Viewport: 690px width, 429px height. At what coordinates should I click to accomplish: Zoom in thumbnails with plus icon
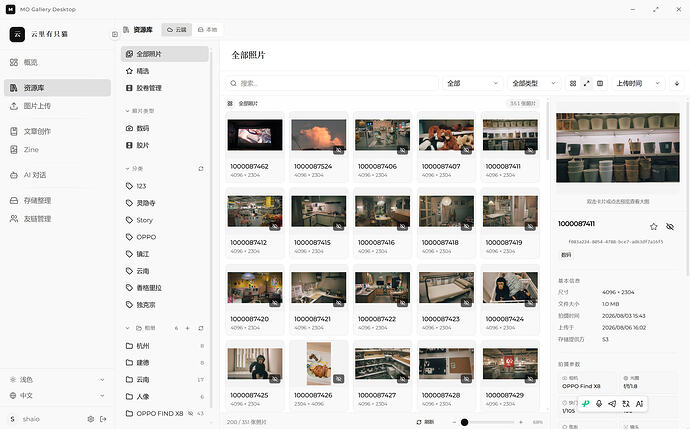[521, 422]
